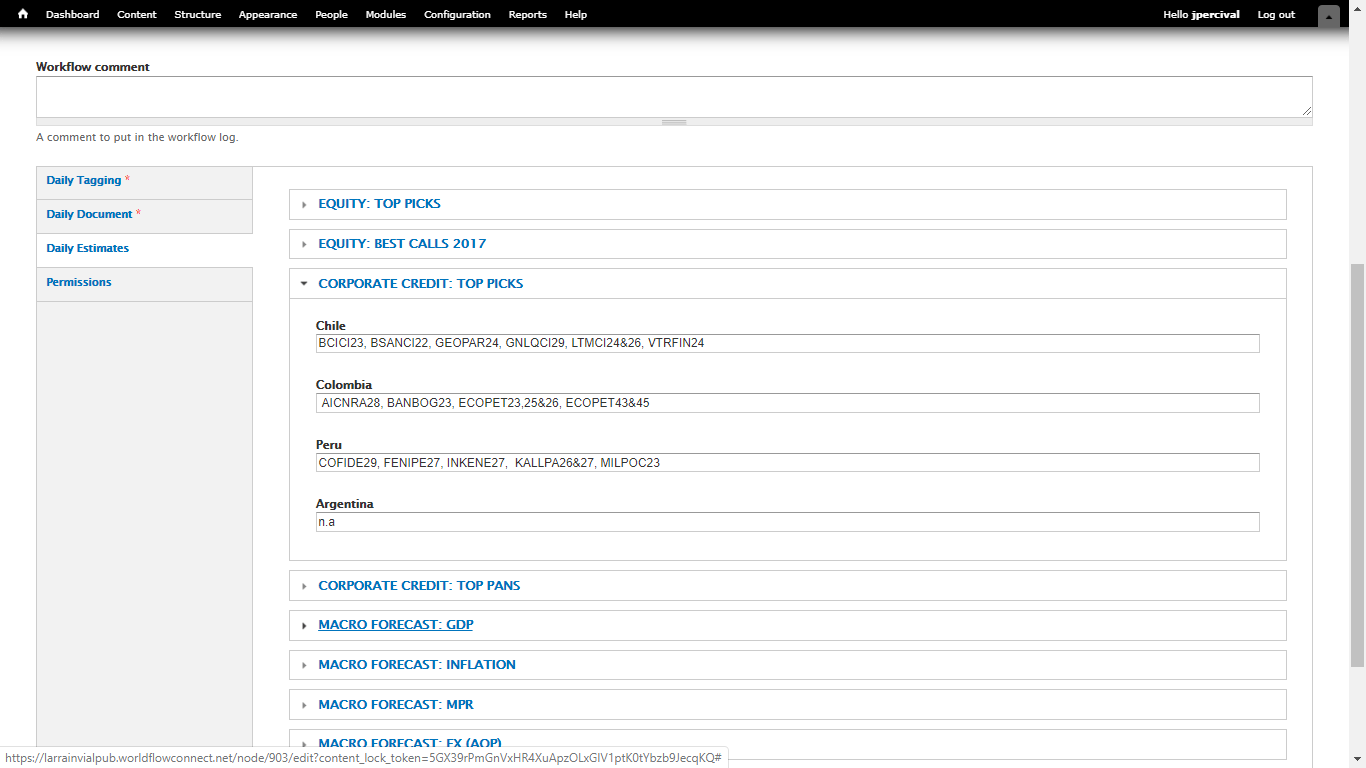Collapse CORPORATE CREDIT: TOP PICKS section

[420, 284]
